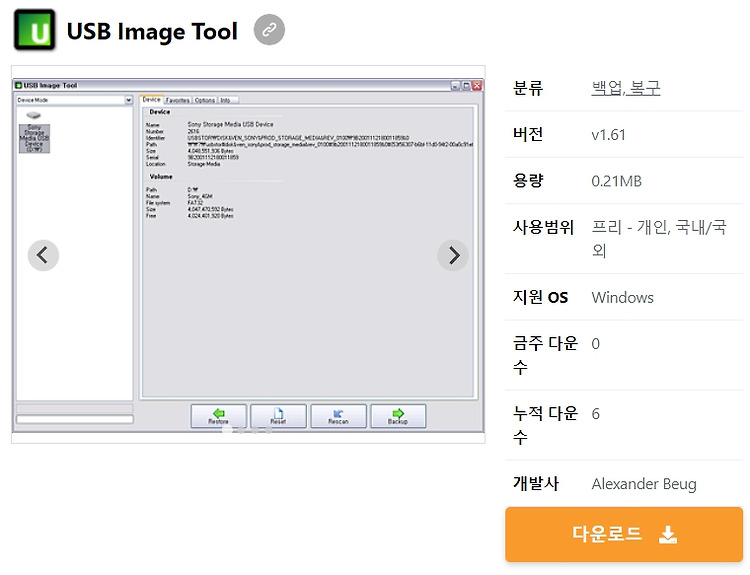The width and height of the screenshot is (750, 575).
Task: Open the 백업, 복구 category link
Action: 626,88
